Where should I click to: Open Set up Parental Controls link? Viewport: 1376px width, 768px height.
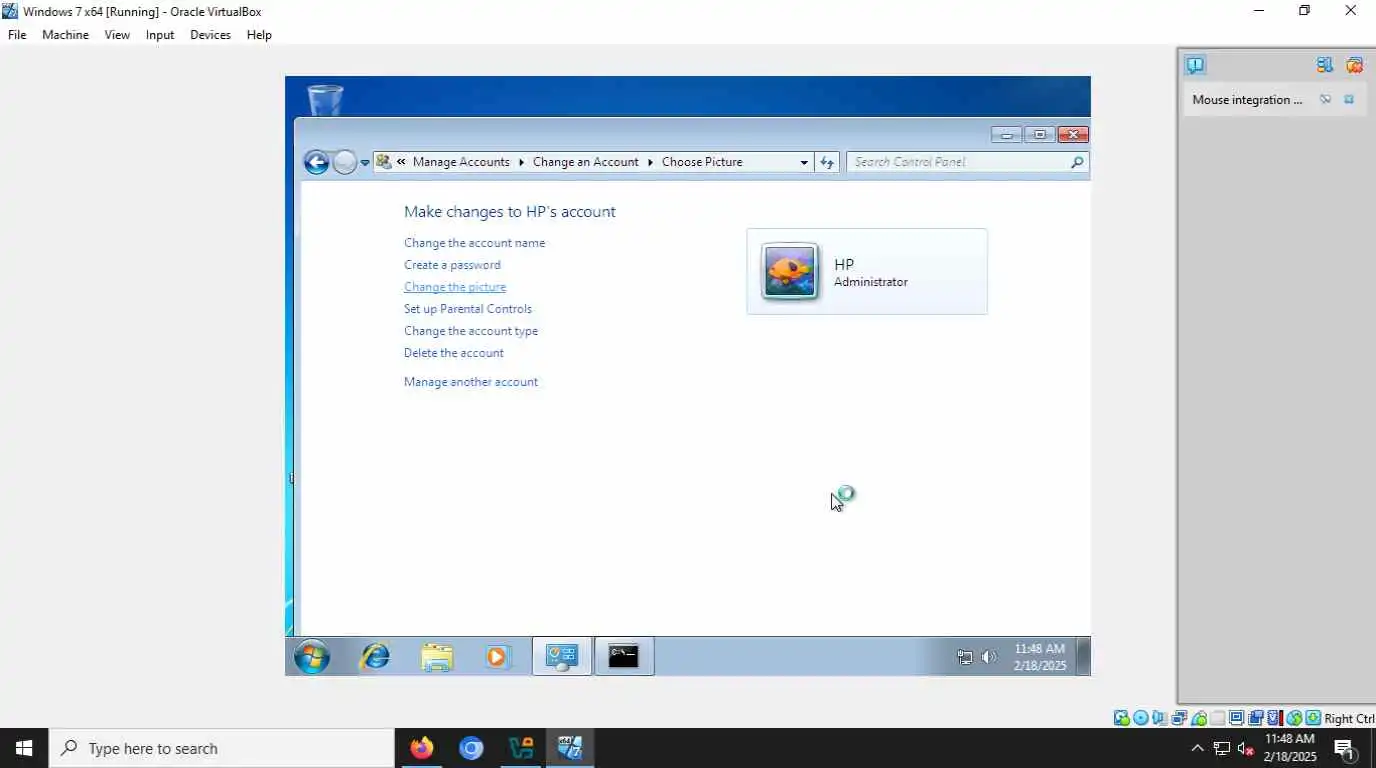click(468, 309)
